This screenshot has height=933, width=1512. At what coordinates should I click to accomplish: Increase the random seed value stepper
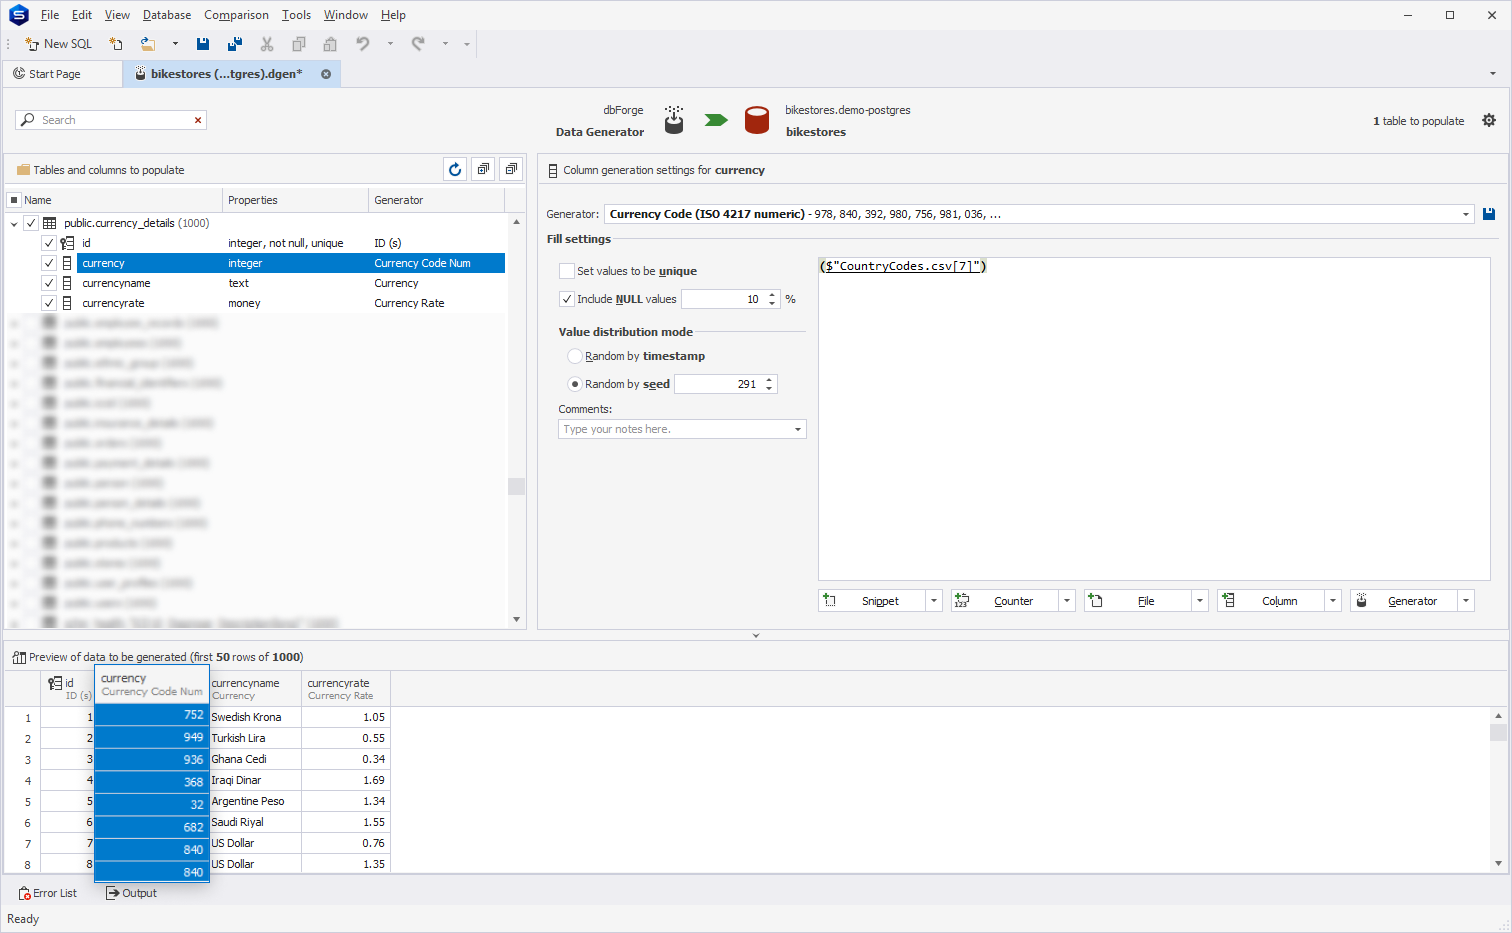(769, 380)
